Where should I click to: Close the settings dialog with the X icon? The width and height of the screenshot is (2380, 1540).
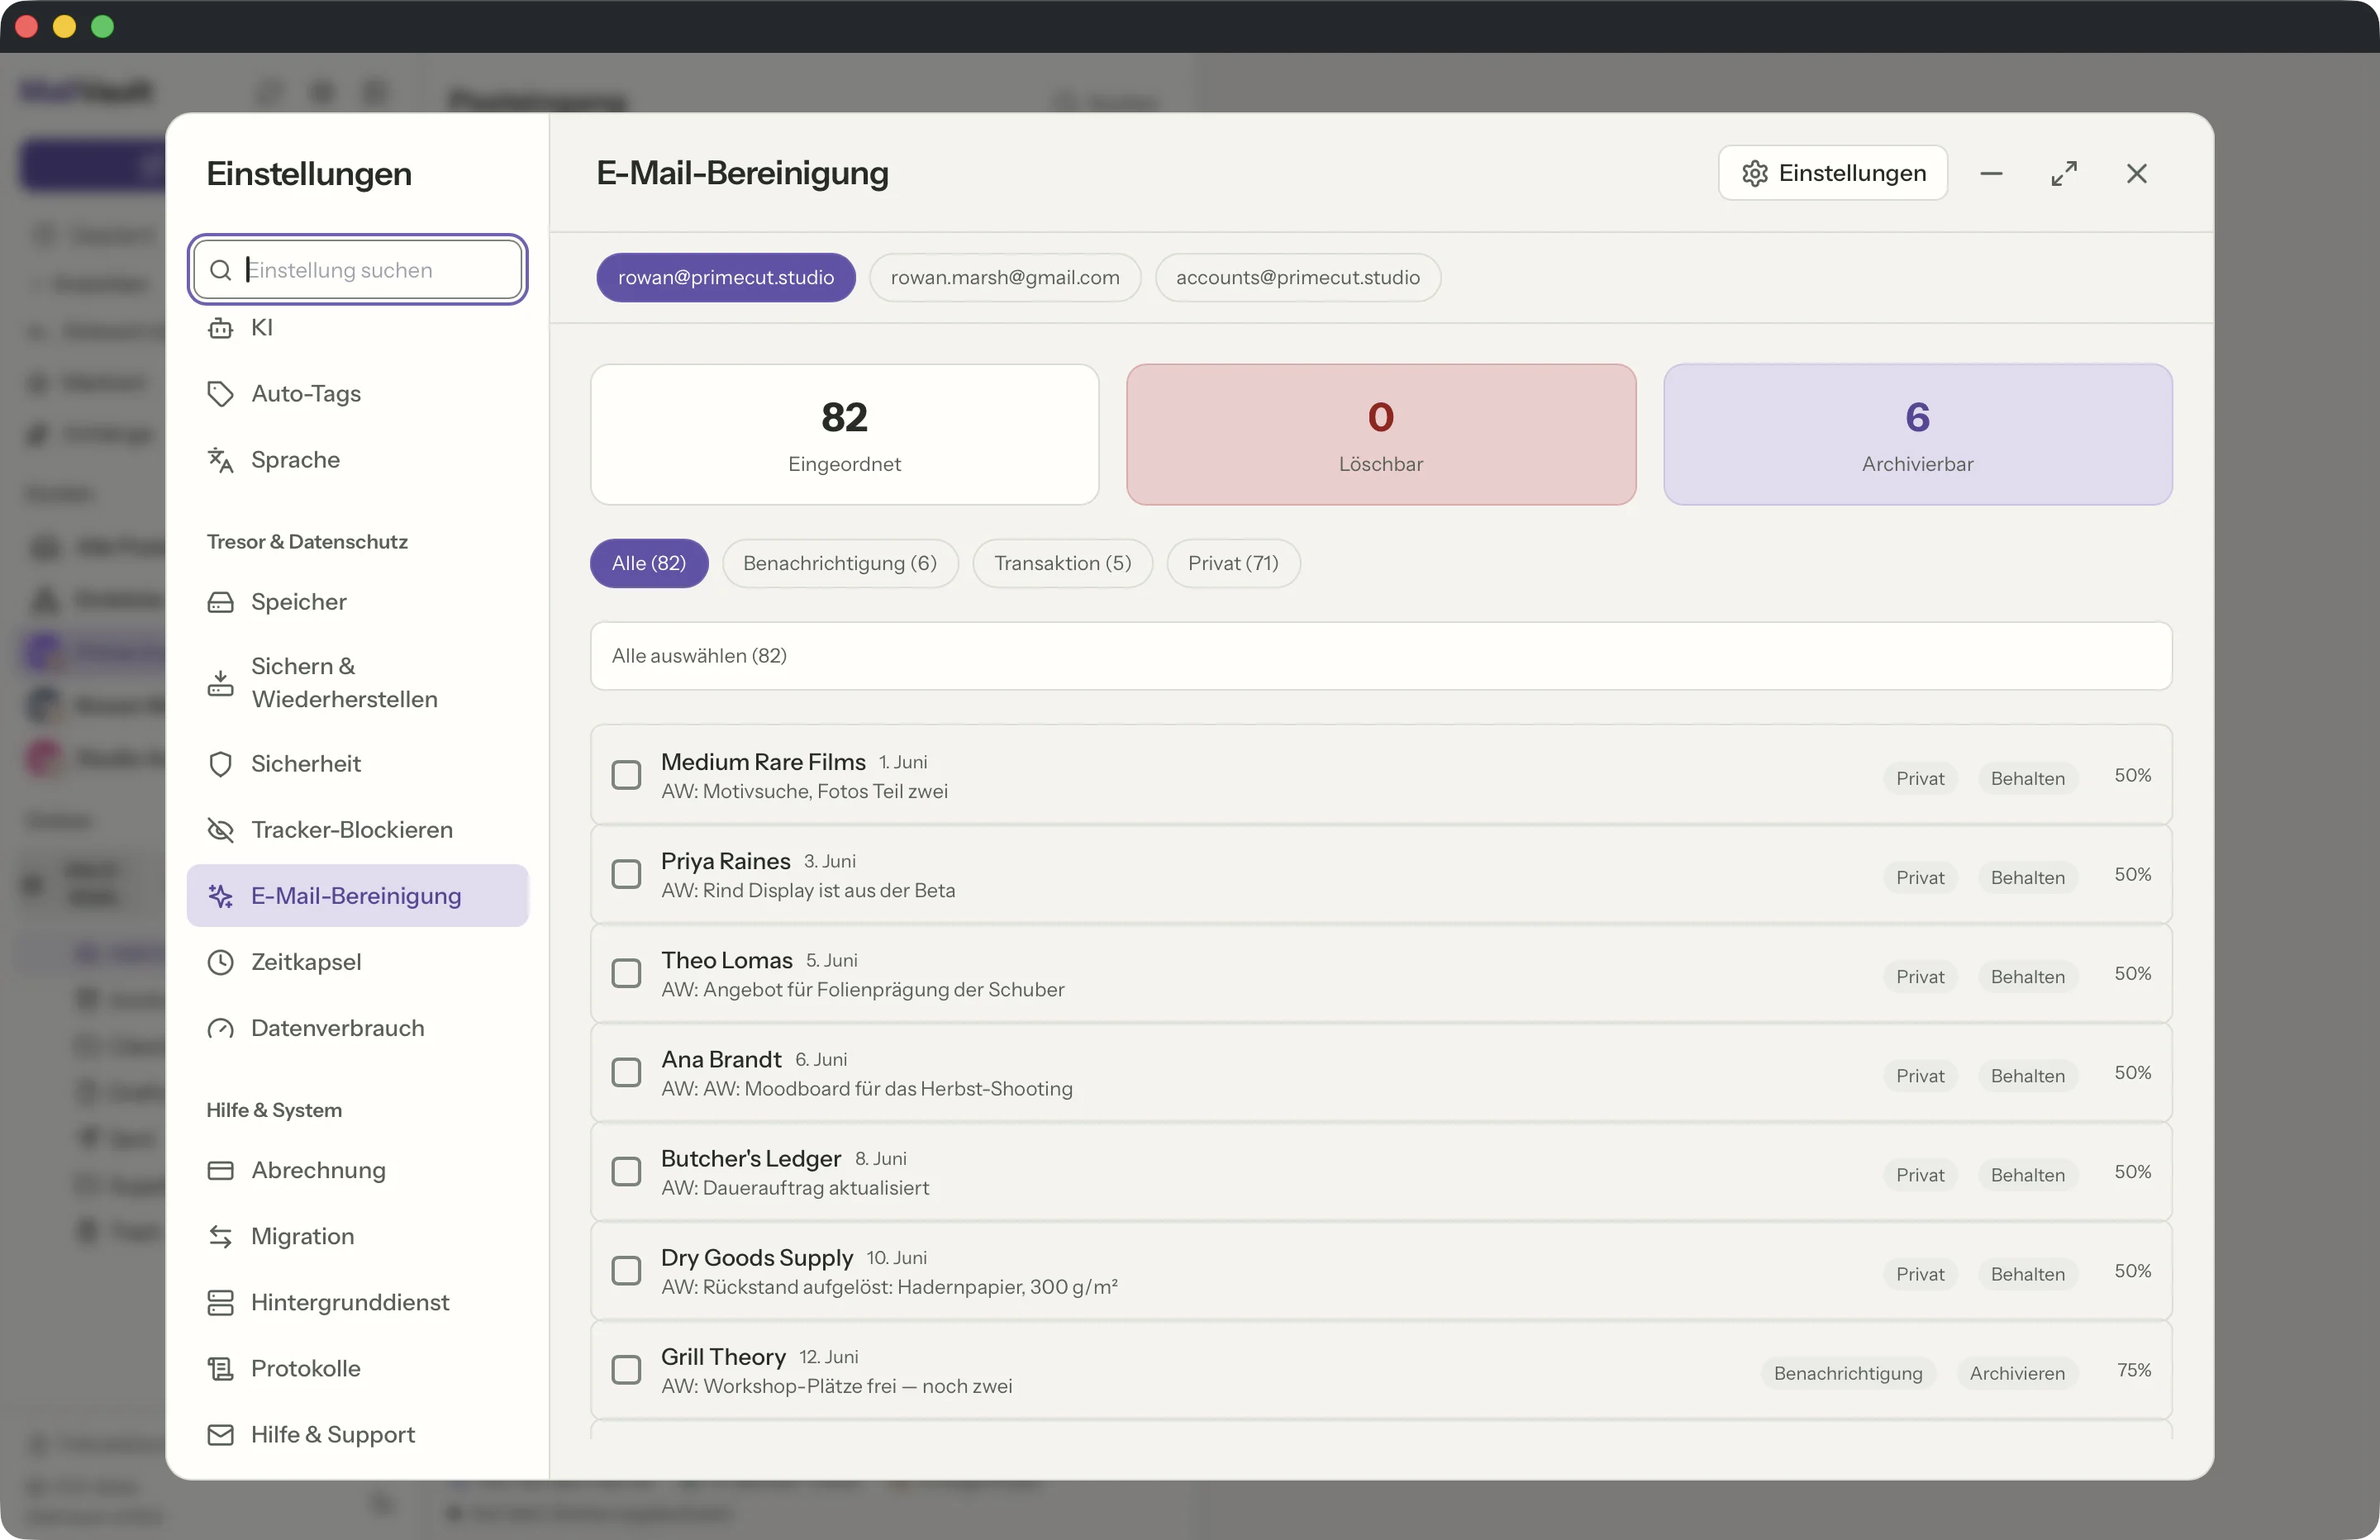click(2137, 173)
